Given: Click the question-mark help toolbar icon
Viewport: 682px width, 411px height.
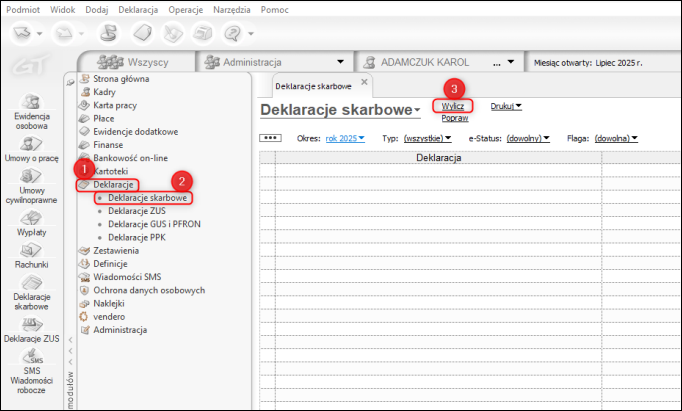Looking at the screenshot, I should [x=233, y=33].
